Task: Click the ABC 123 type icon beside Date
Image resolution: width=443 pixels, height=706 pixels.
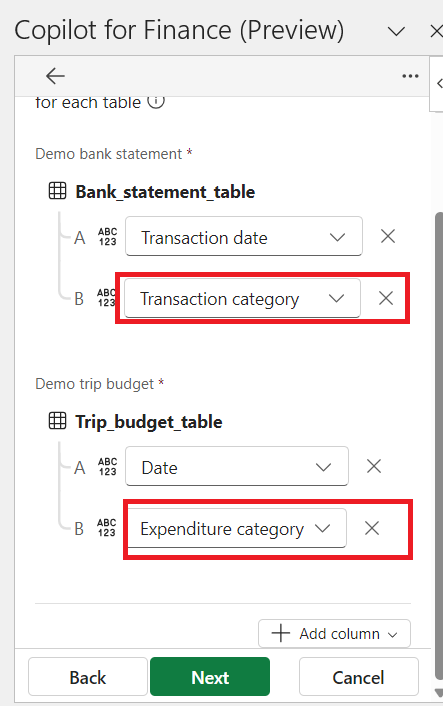Action: [108, 467]
